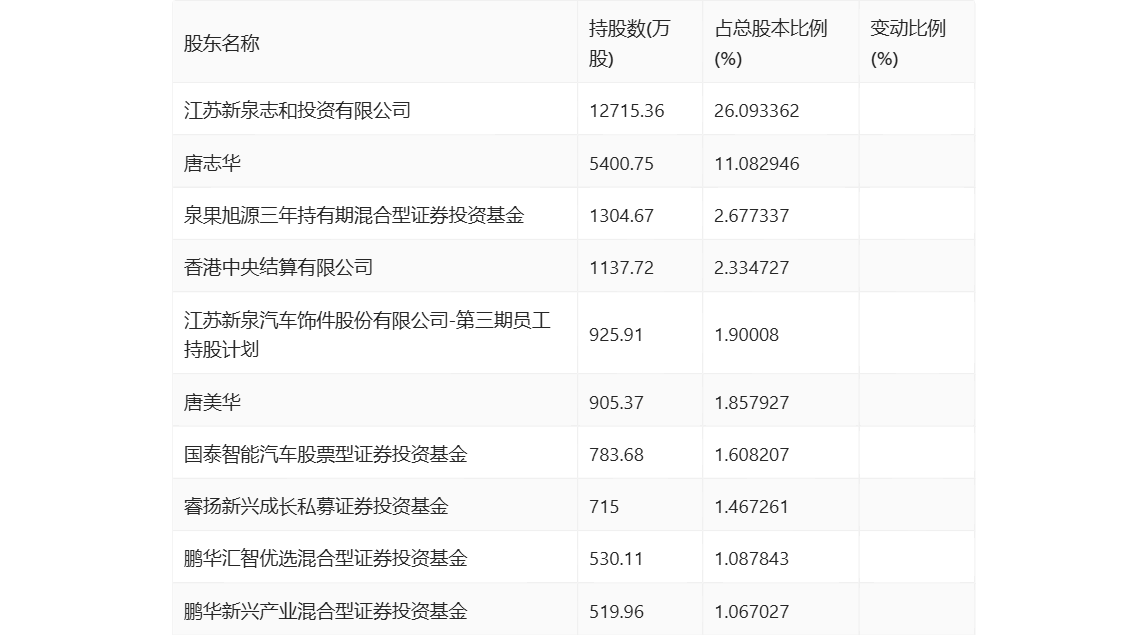The height and width of the screenshot is (635, 1147).
Task: Click the ratio value 1.90008
Action: 746,335
